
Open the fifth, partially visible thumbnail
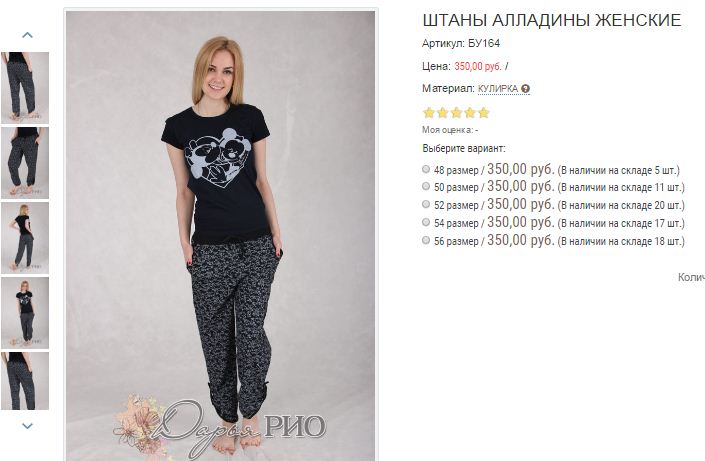(25, 381)
